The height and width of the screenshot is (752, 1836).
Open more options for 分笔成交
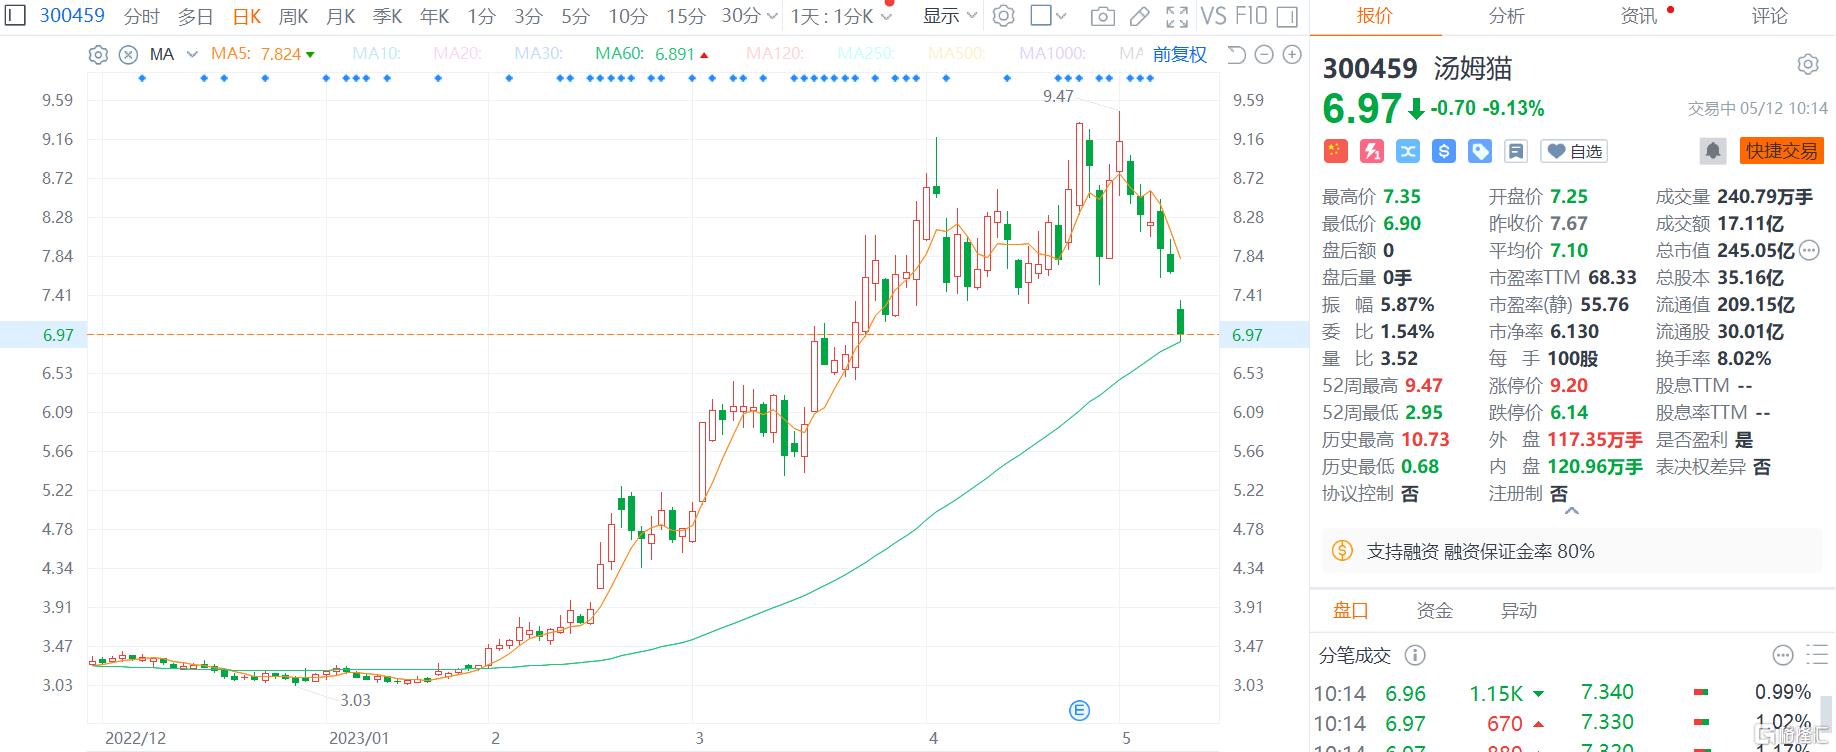point(1783,655)
